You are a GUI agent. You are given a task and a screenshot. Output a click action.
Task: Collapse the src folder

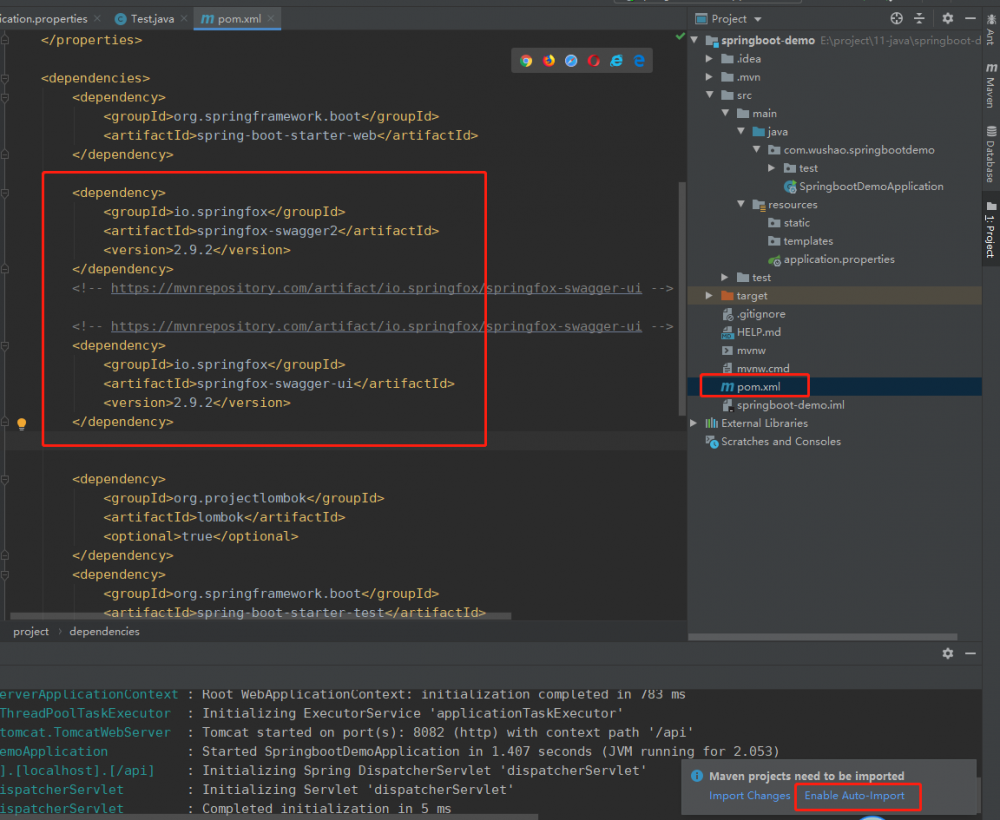pyautogui.click(x=710, y=95)
